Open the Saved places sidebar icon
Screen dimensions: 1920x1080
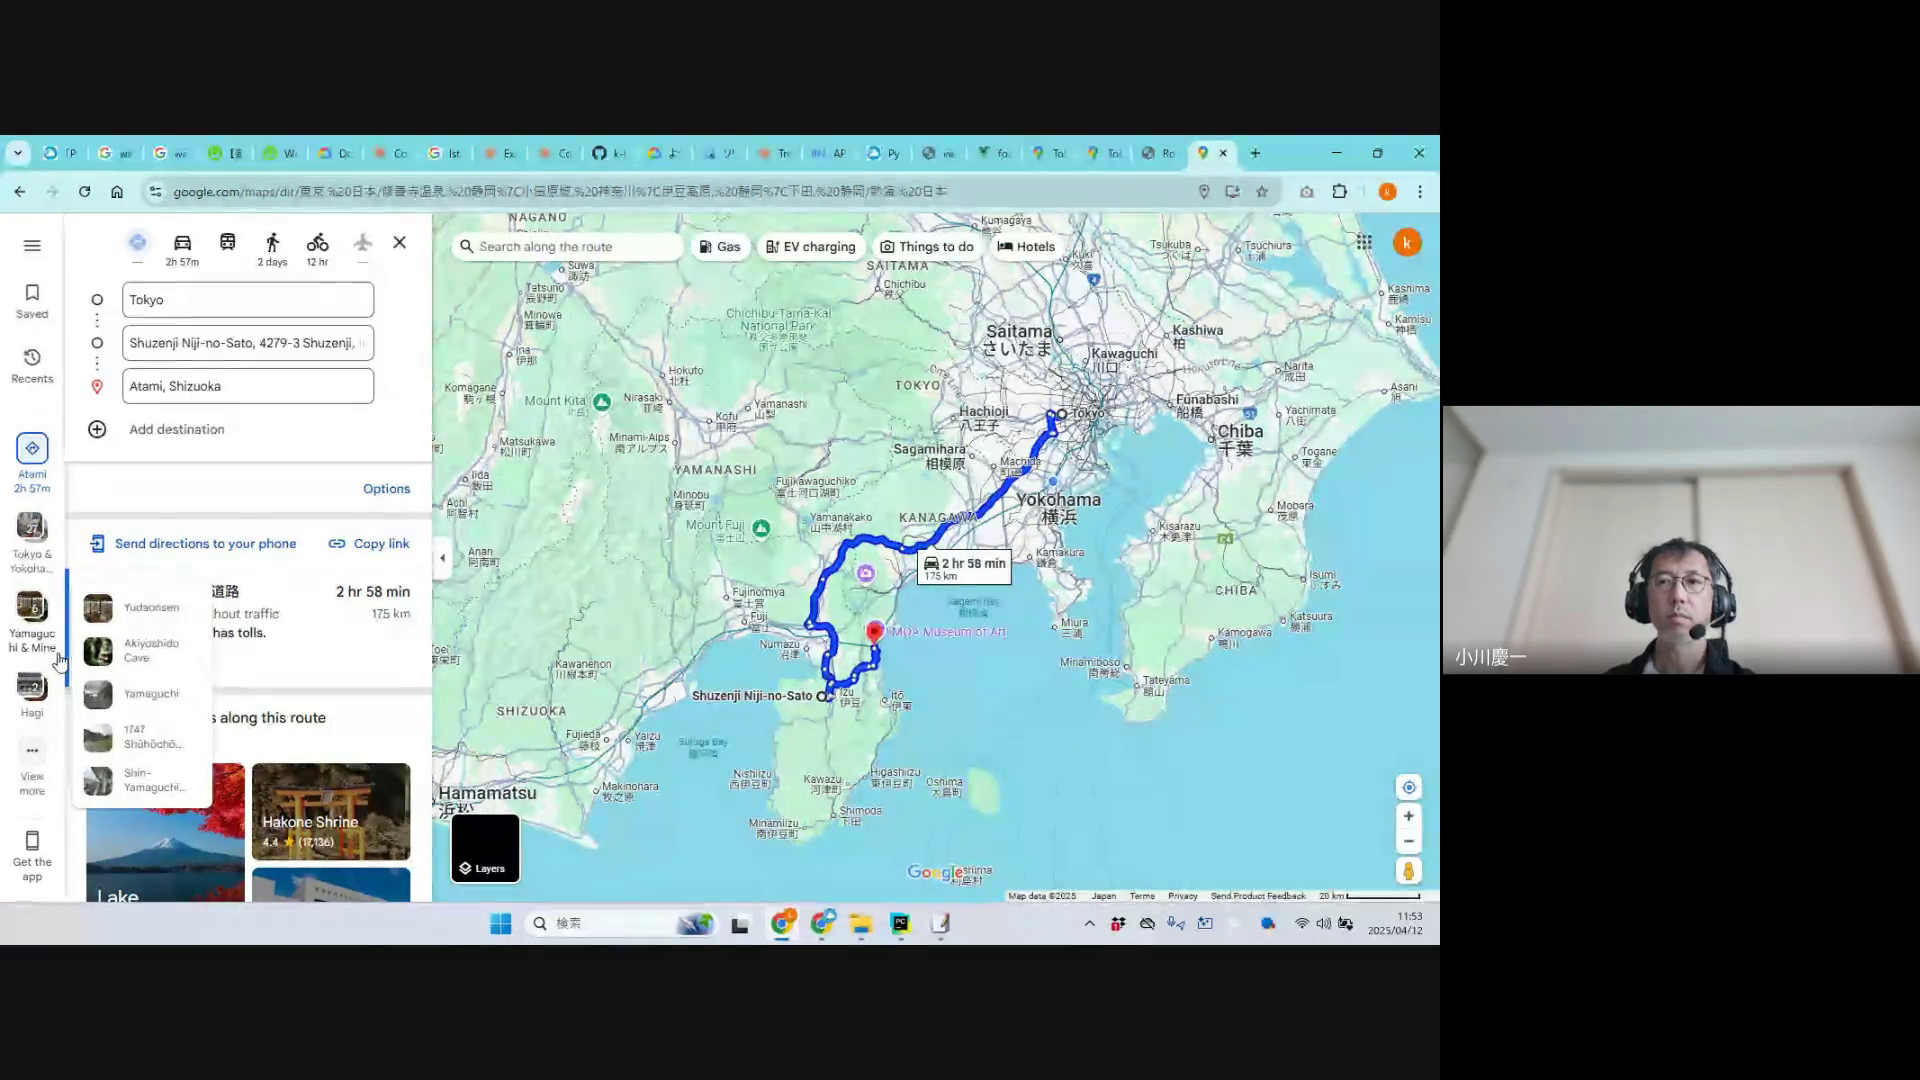[x=32, y=300]
